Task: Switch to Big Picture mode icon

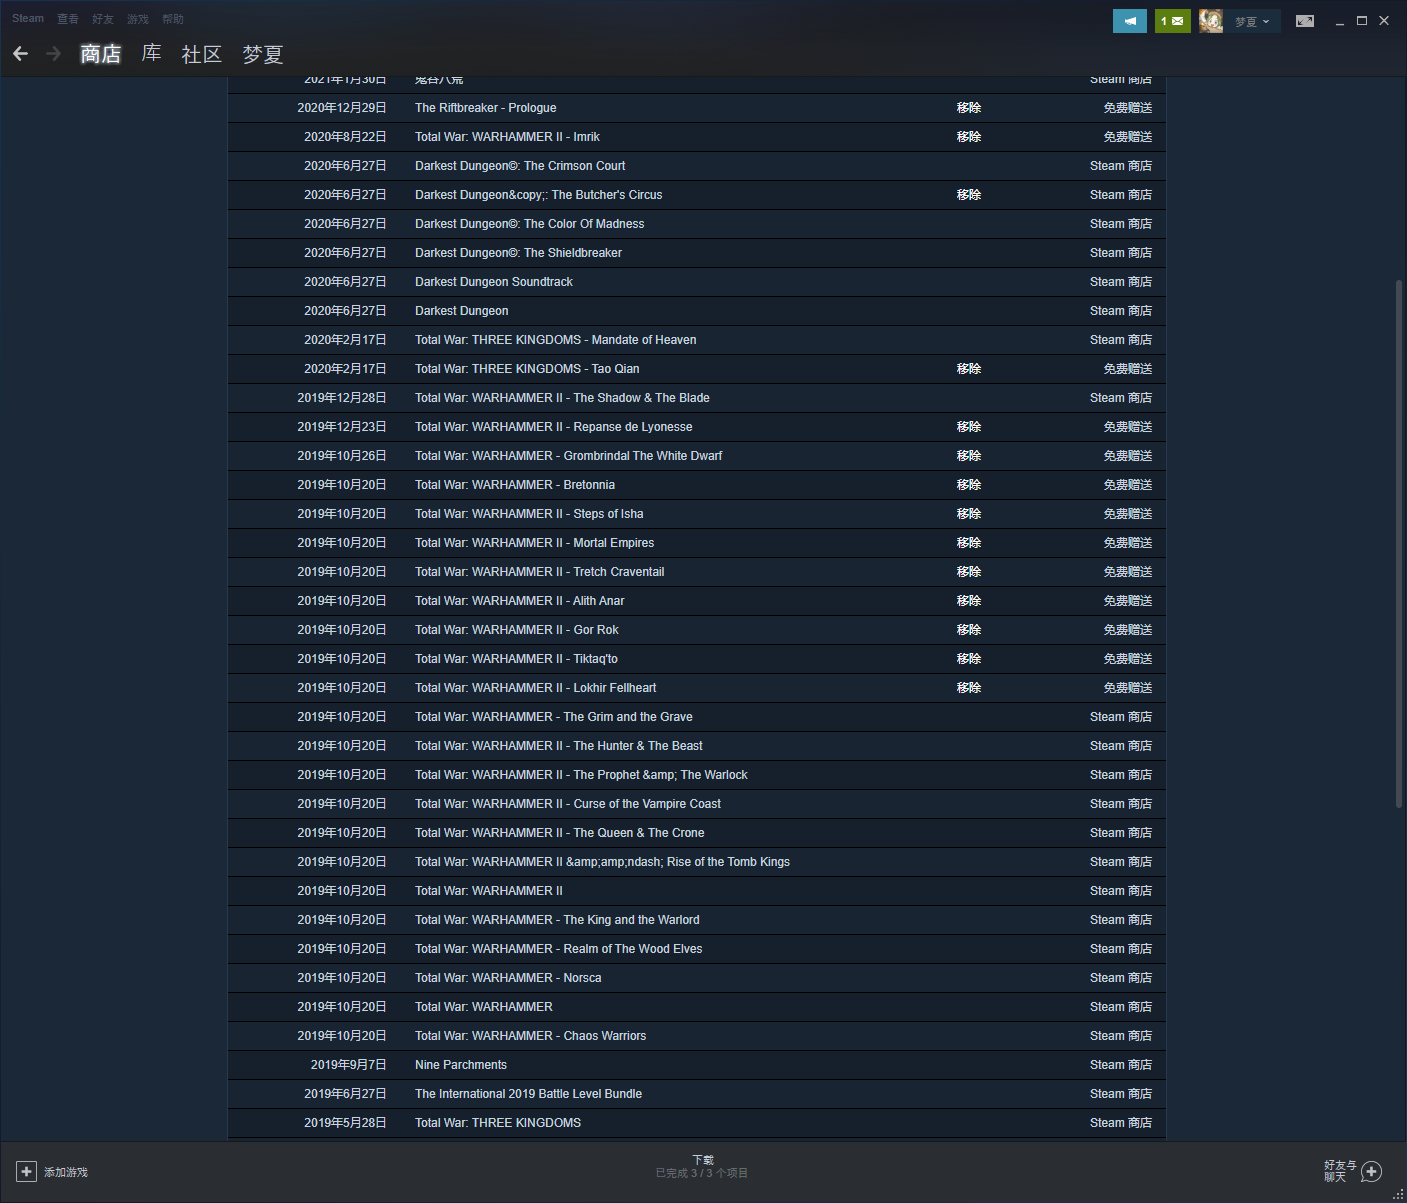Action: [1305, 21]
